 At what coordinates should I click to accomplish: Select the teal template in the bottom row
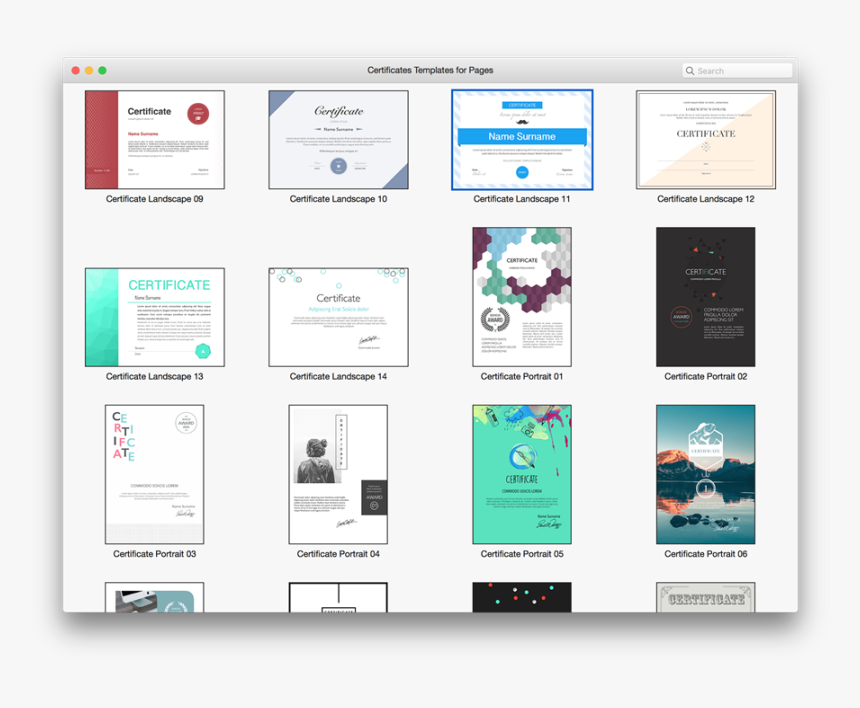[x=154, y=600]
